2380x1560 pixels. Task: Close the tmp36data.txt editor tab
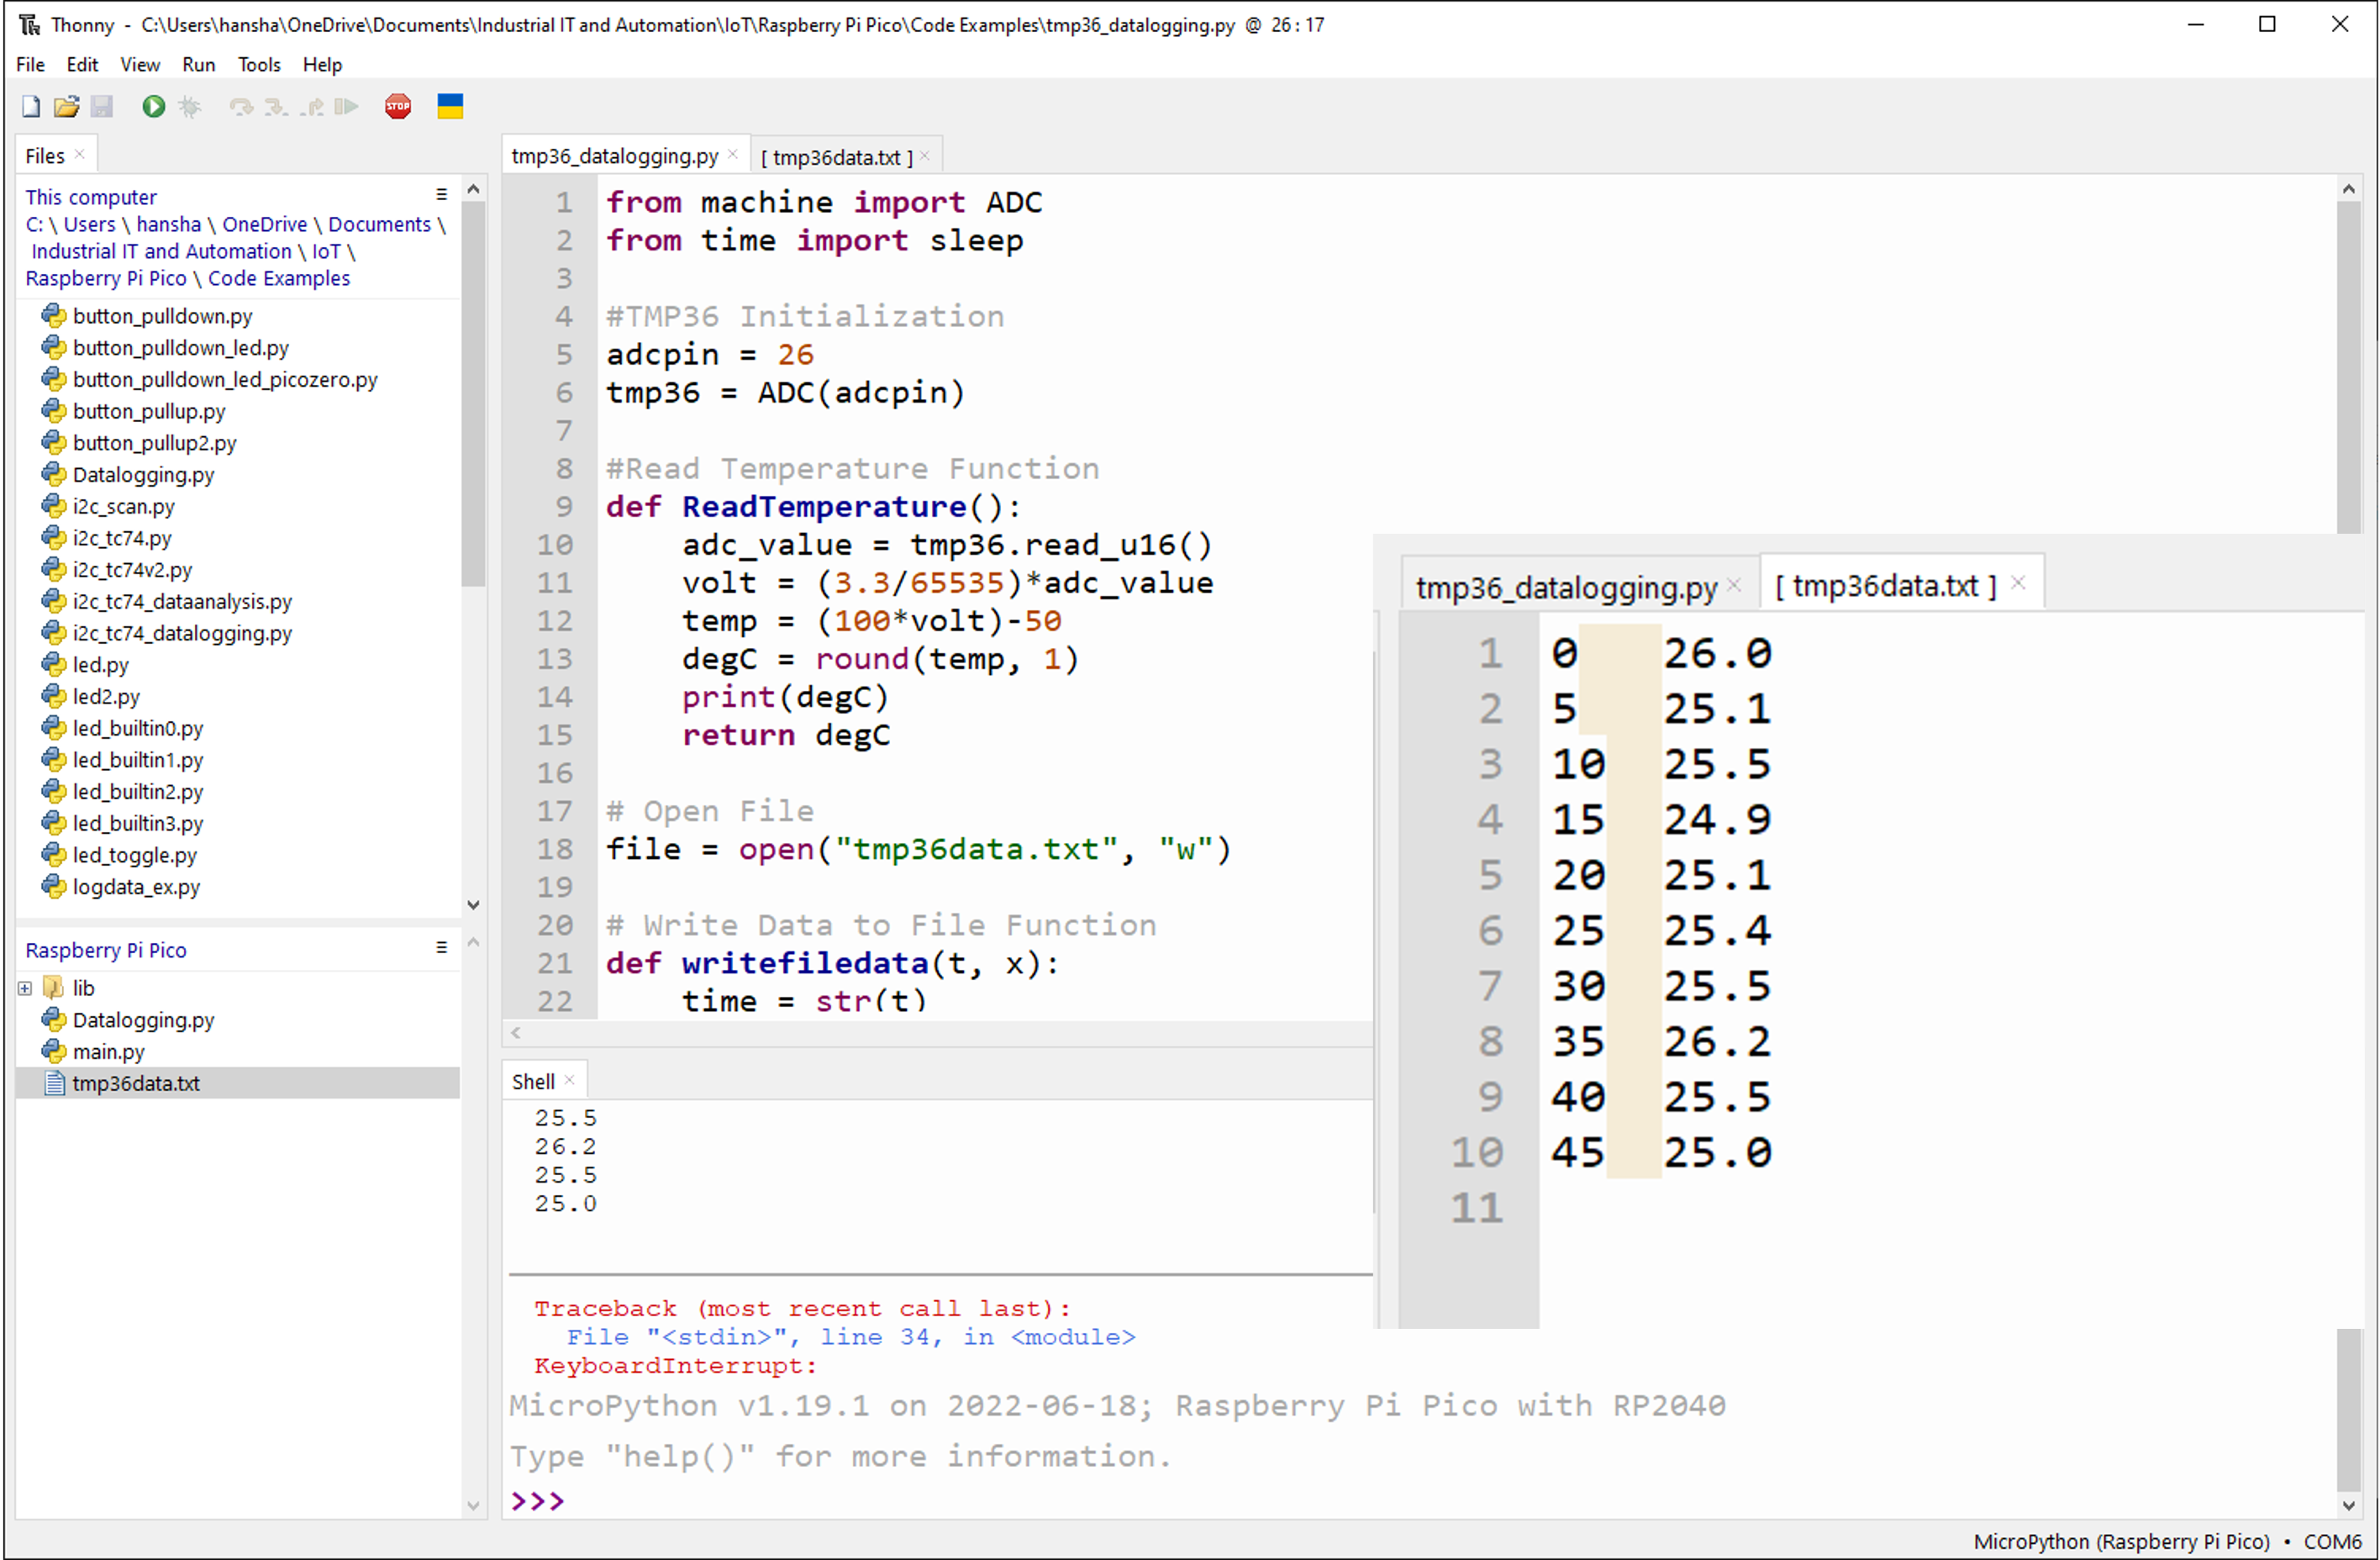(x=925, y=155)
